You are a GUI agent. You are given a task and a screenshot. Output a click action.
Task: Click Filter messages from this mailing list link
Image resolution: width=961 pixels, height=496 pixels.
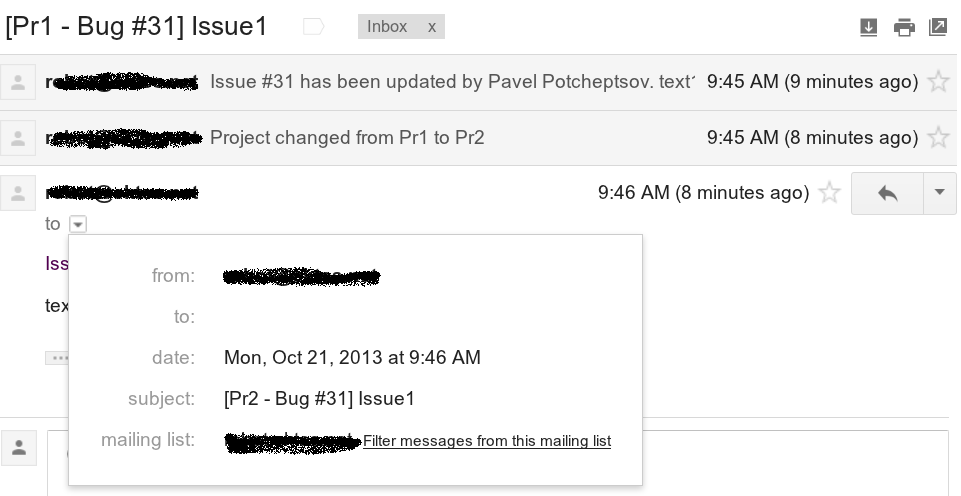(487, 441)
